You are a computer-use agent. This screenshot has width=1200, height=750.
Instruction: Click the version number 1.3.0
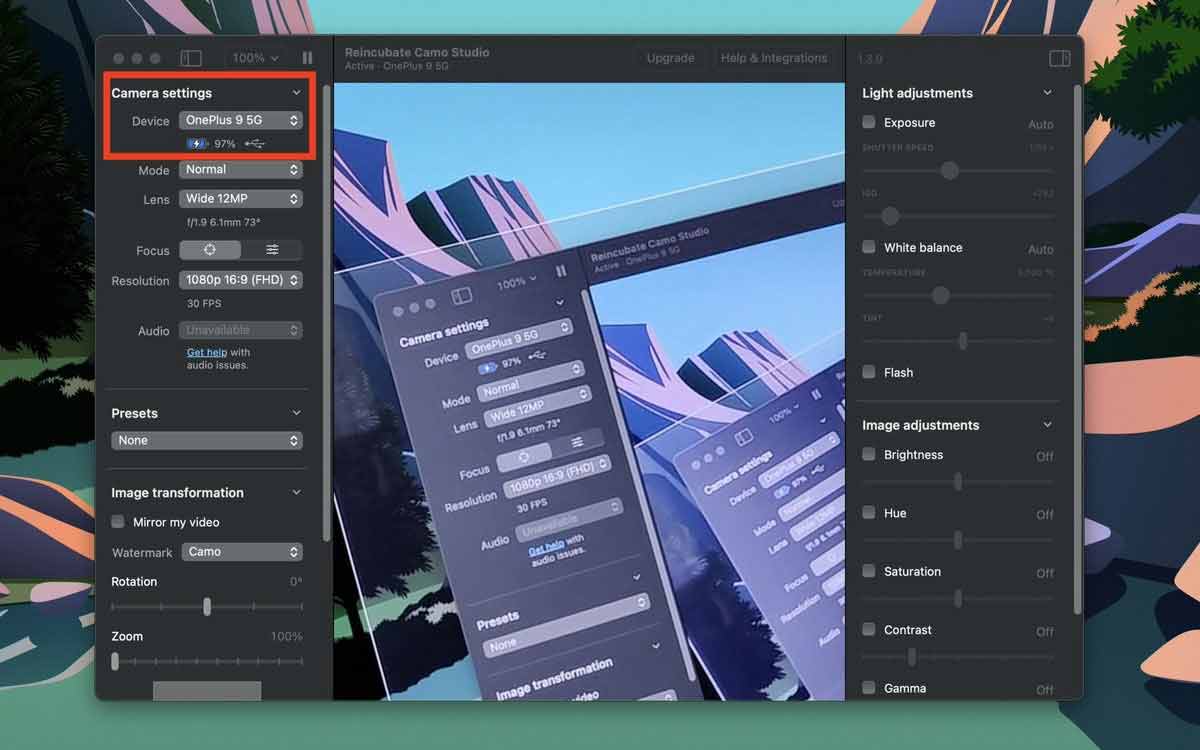(868, 59)
